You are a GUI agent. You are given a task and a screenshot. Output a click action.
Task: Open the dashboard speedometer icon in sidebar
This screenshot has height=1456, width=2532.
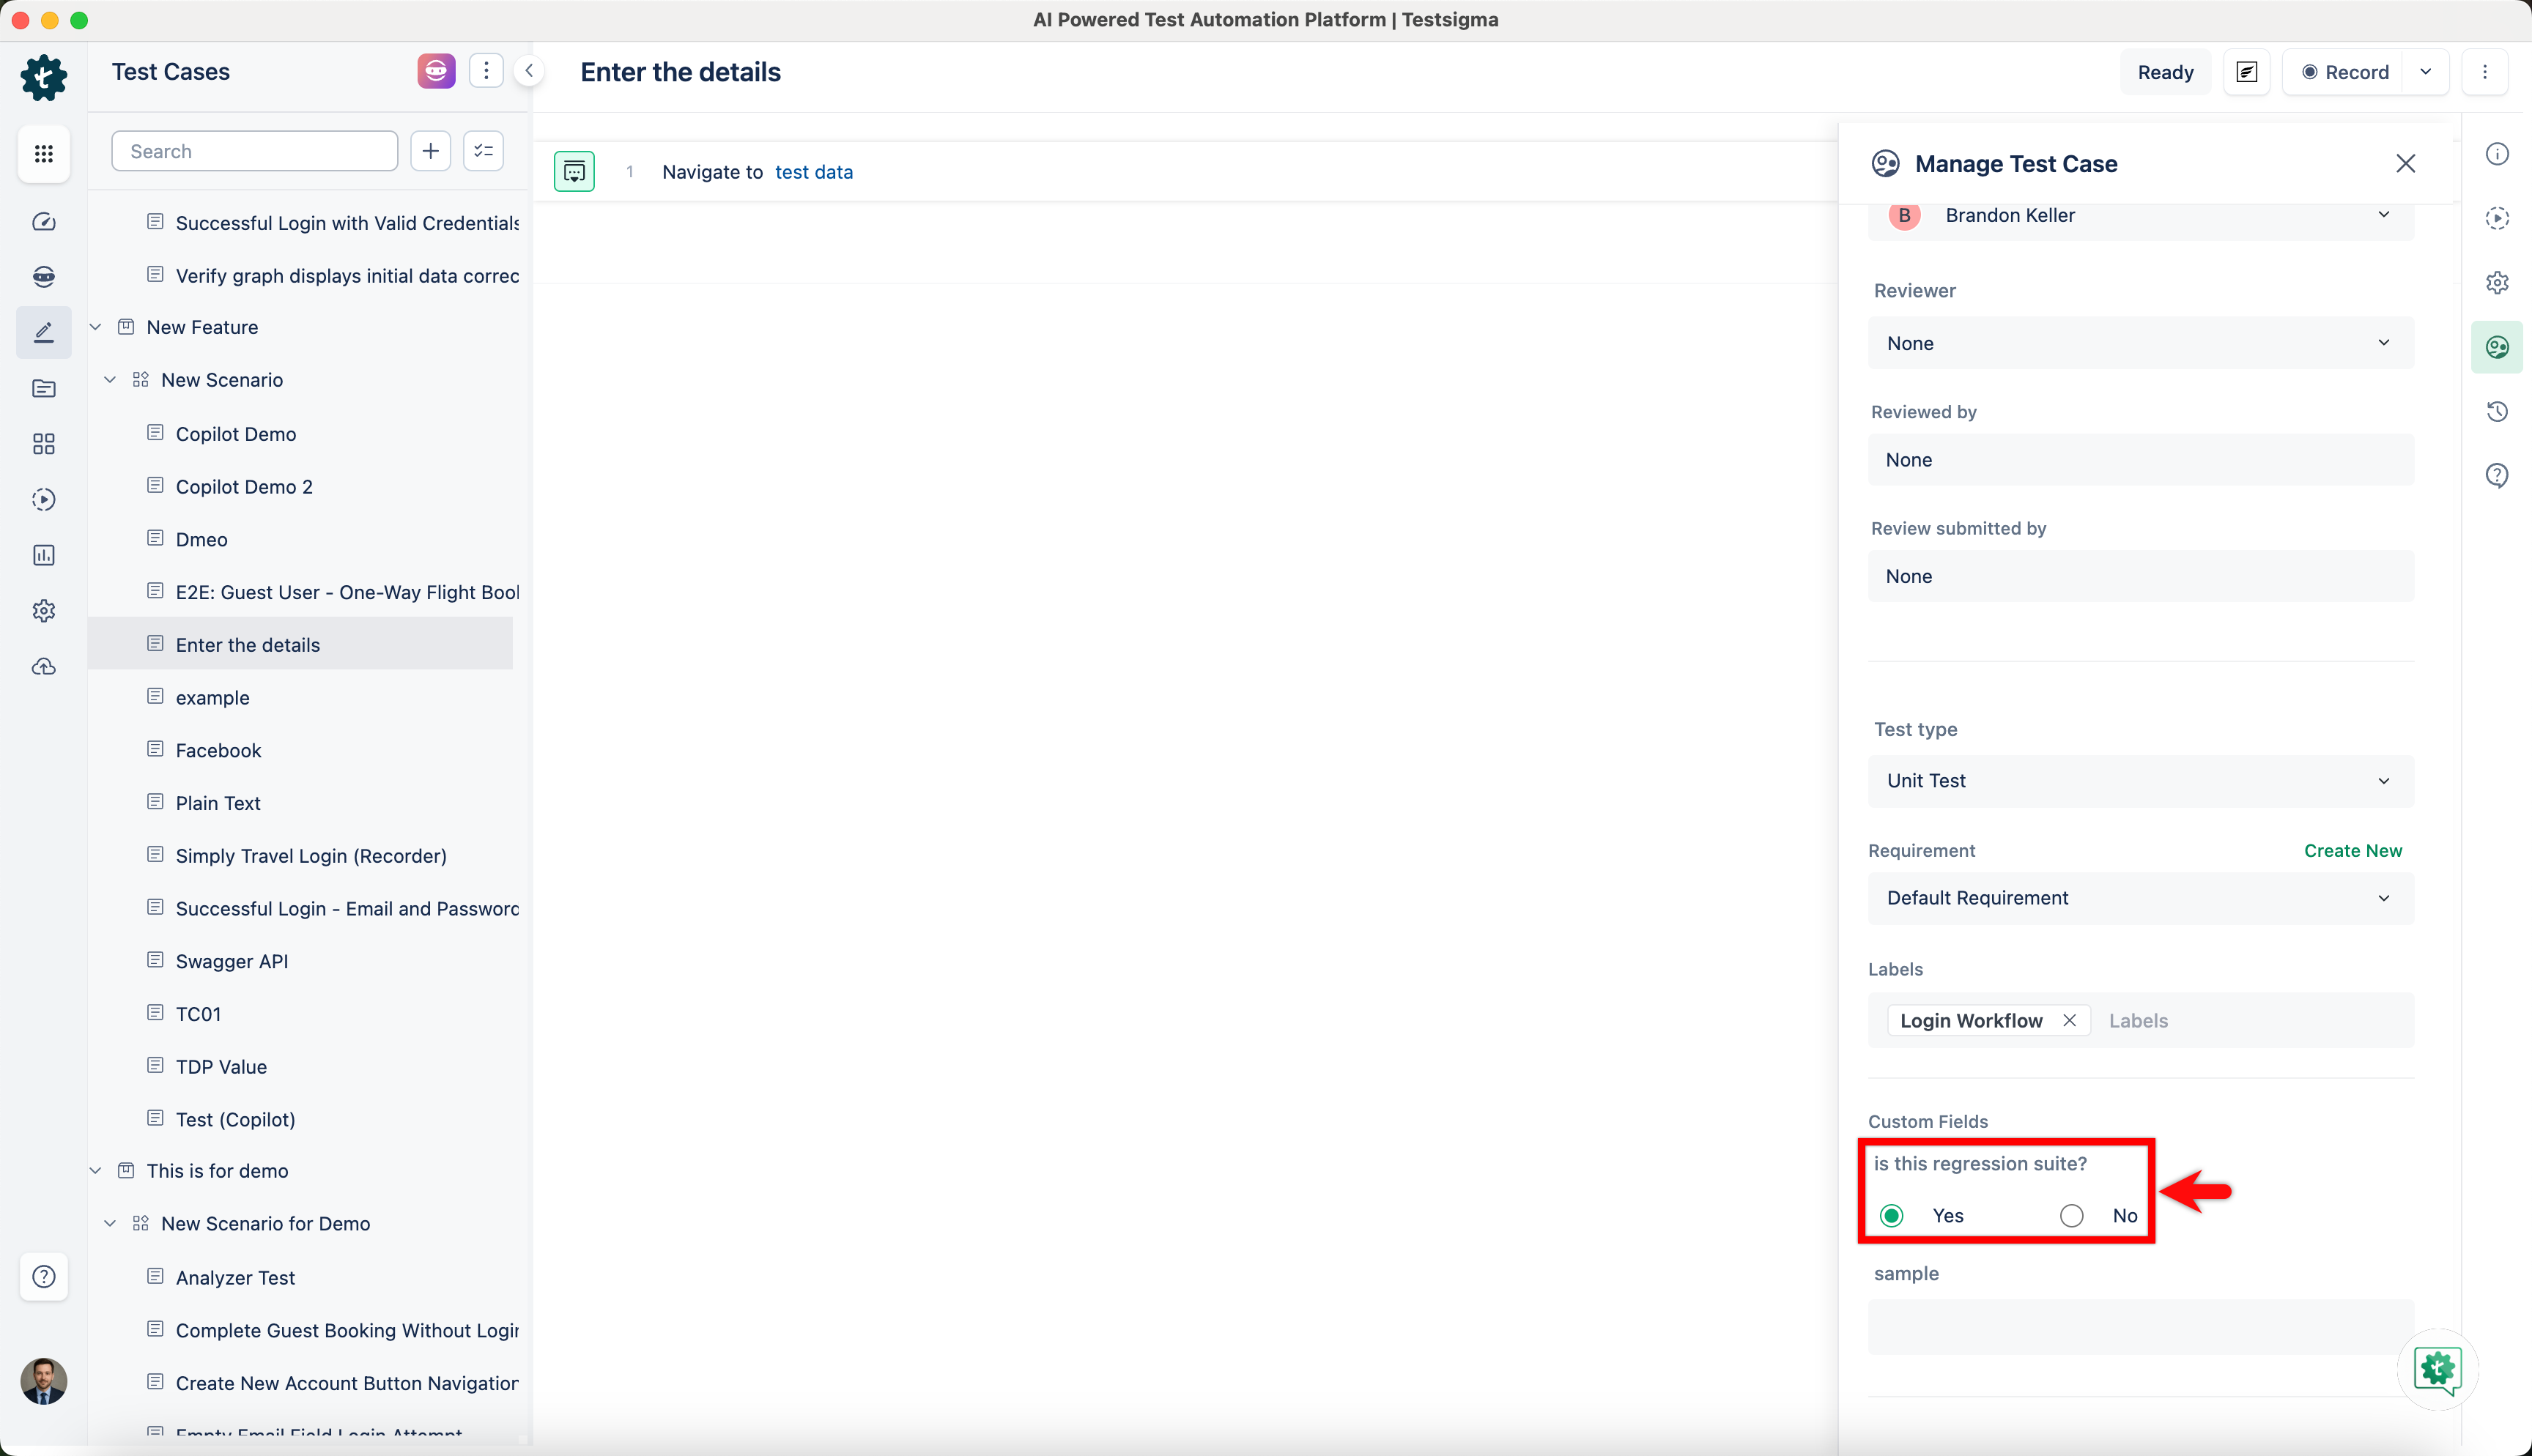(x=44, y=222)
